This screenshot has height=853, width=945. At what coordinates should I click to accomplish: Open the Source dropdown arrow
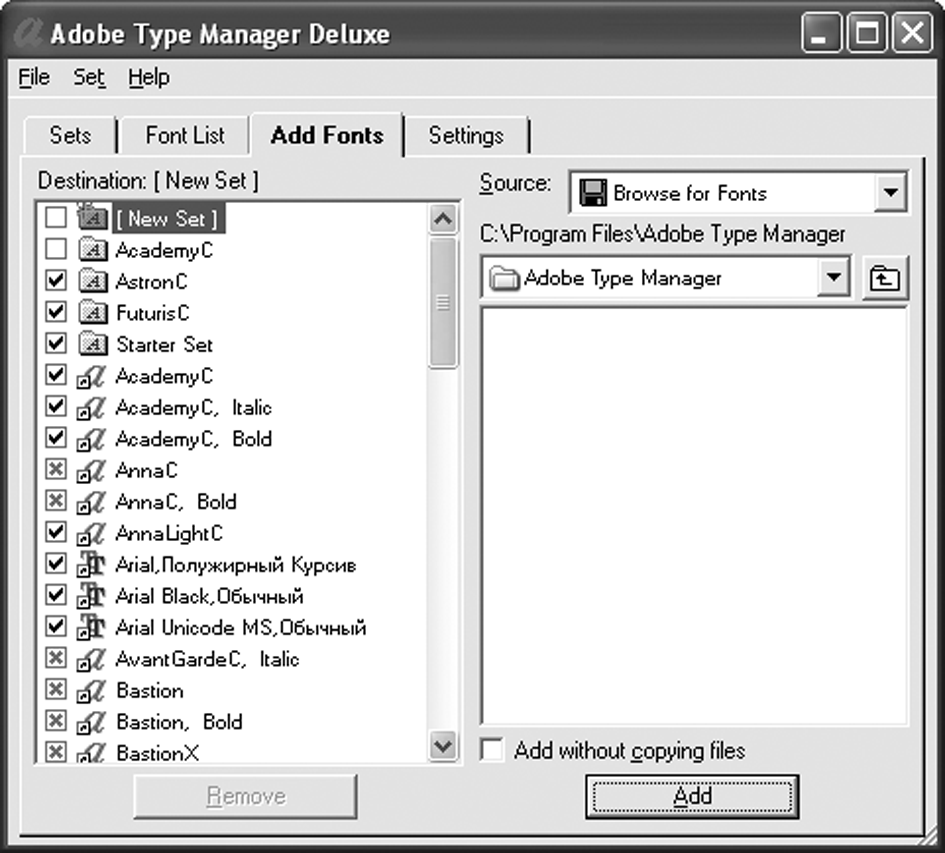tap(891, 192)
